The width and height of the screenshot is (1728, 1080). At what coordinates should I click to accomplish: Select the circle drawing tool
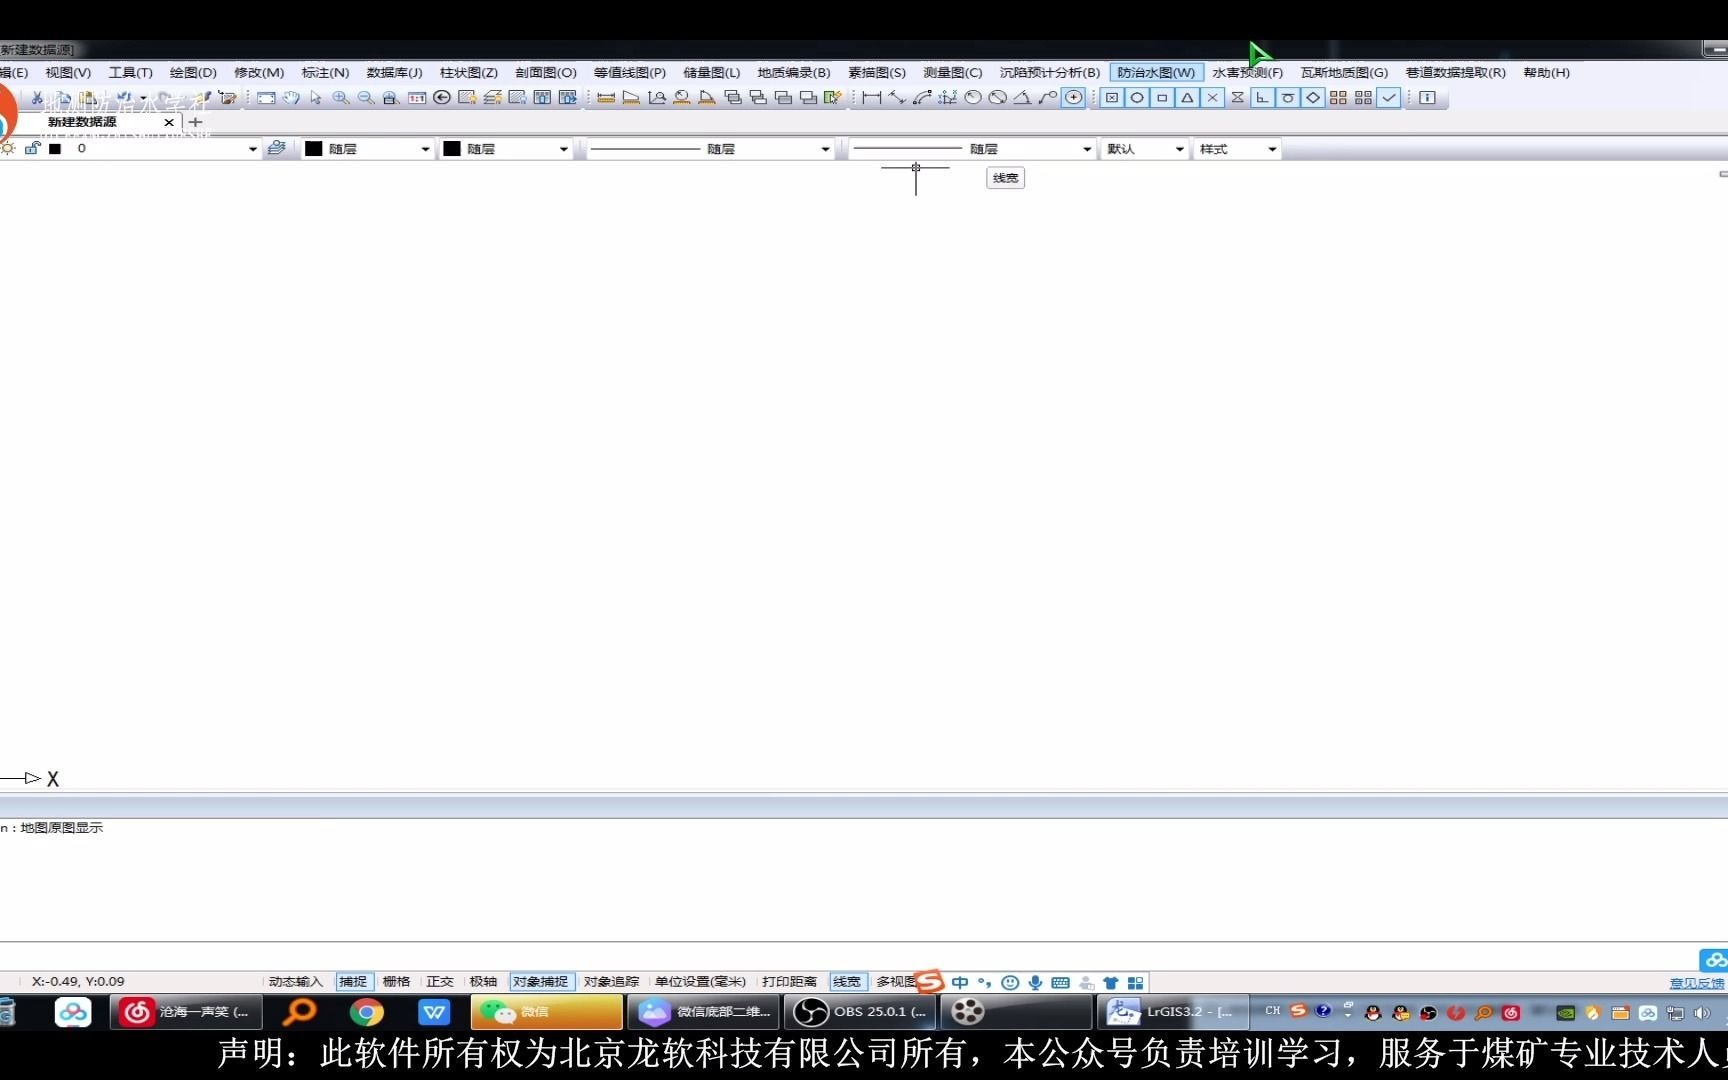click(972, 98)
